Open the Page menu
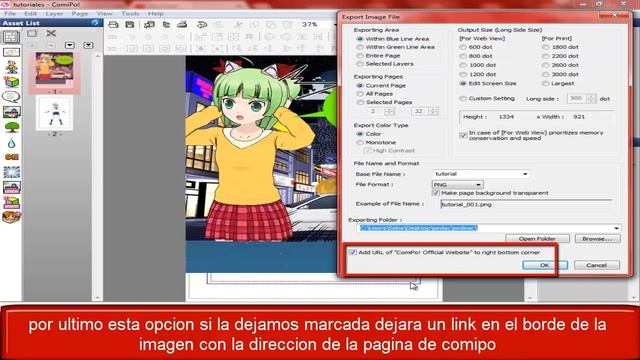The image size is (640, 360). pos(80,13)
